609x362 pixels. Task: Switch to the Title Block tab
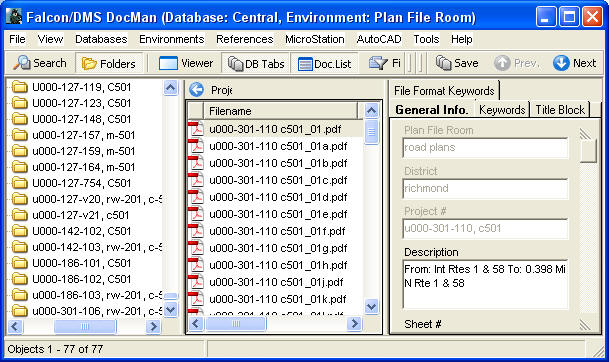point(560,110)
